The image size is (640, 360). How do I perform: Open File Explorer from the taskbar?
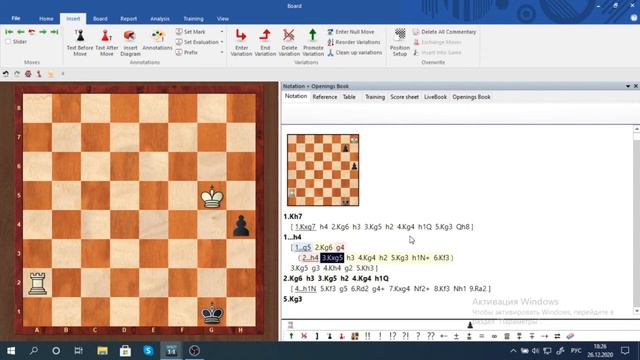click(102, 351)
